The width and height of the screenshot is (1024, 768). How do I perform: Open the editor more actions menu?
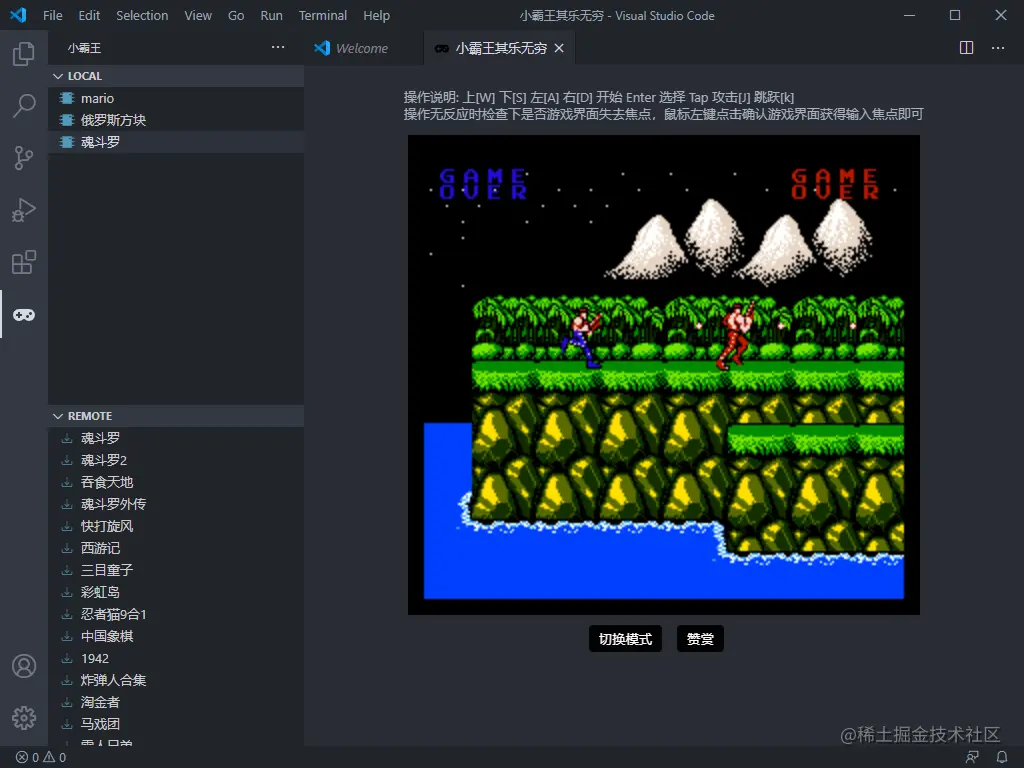pyautogui.click(x=998, y=48)
